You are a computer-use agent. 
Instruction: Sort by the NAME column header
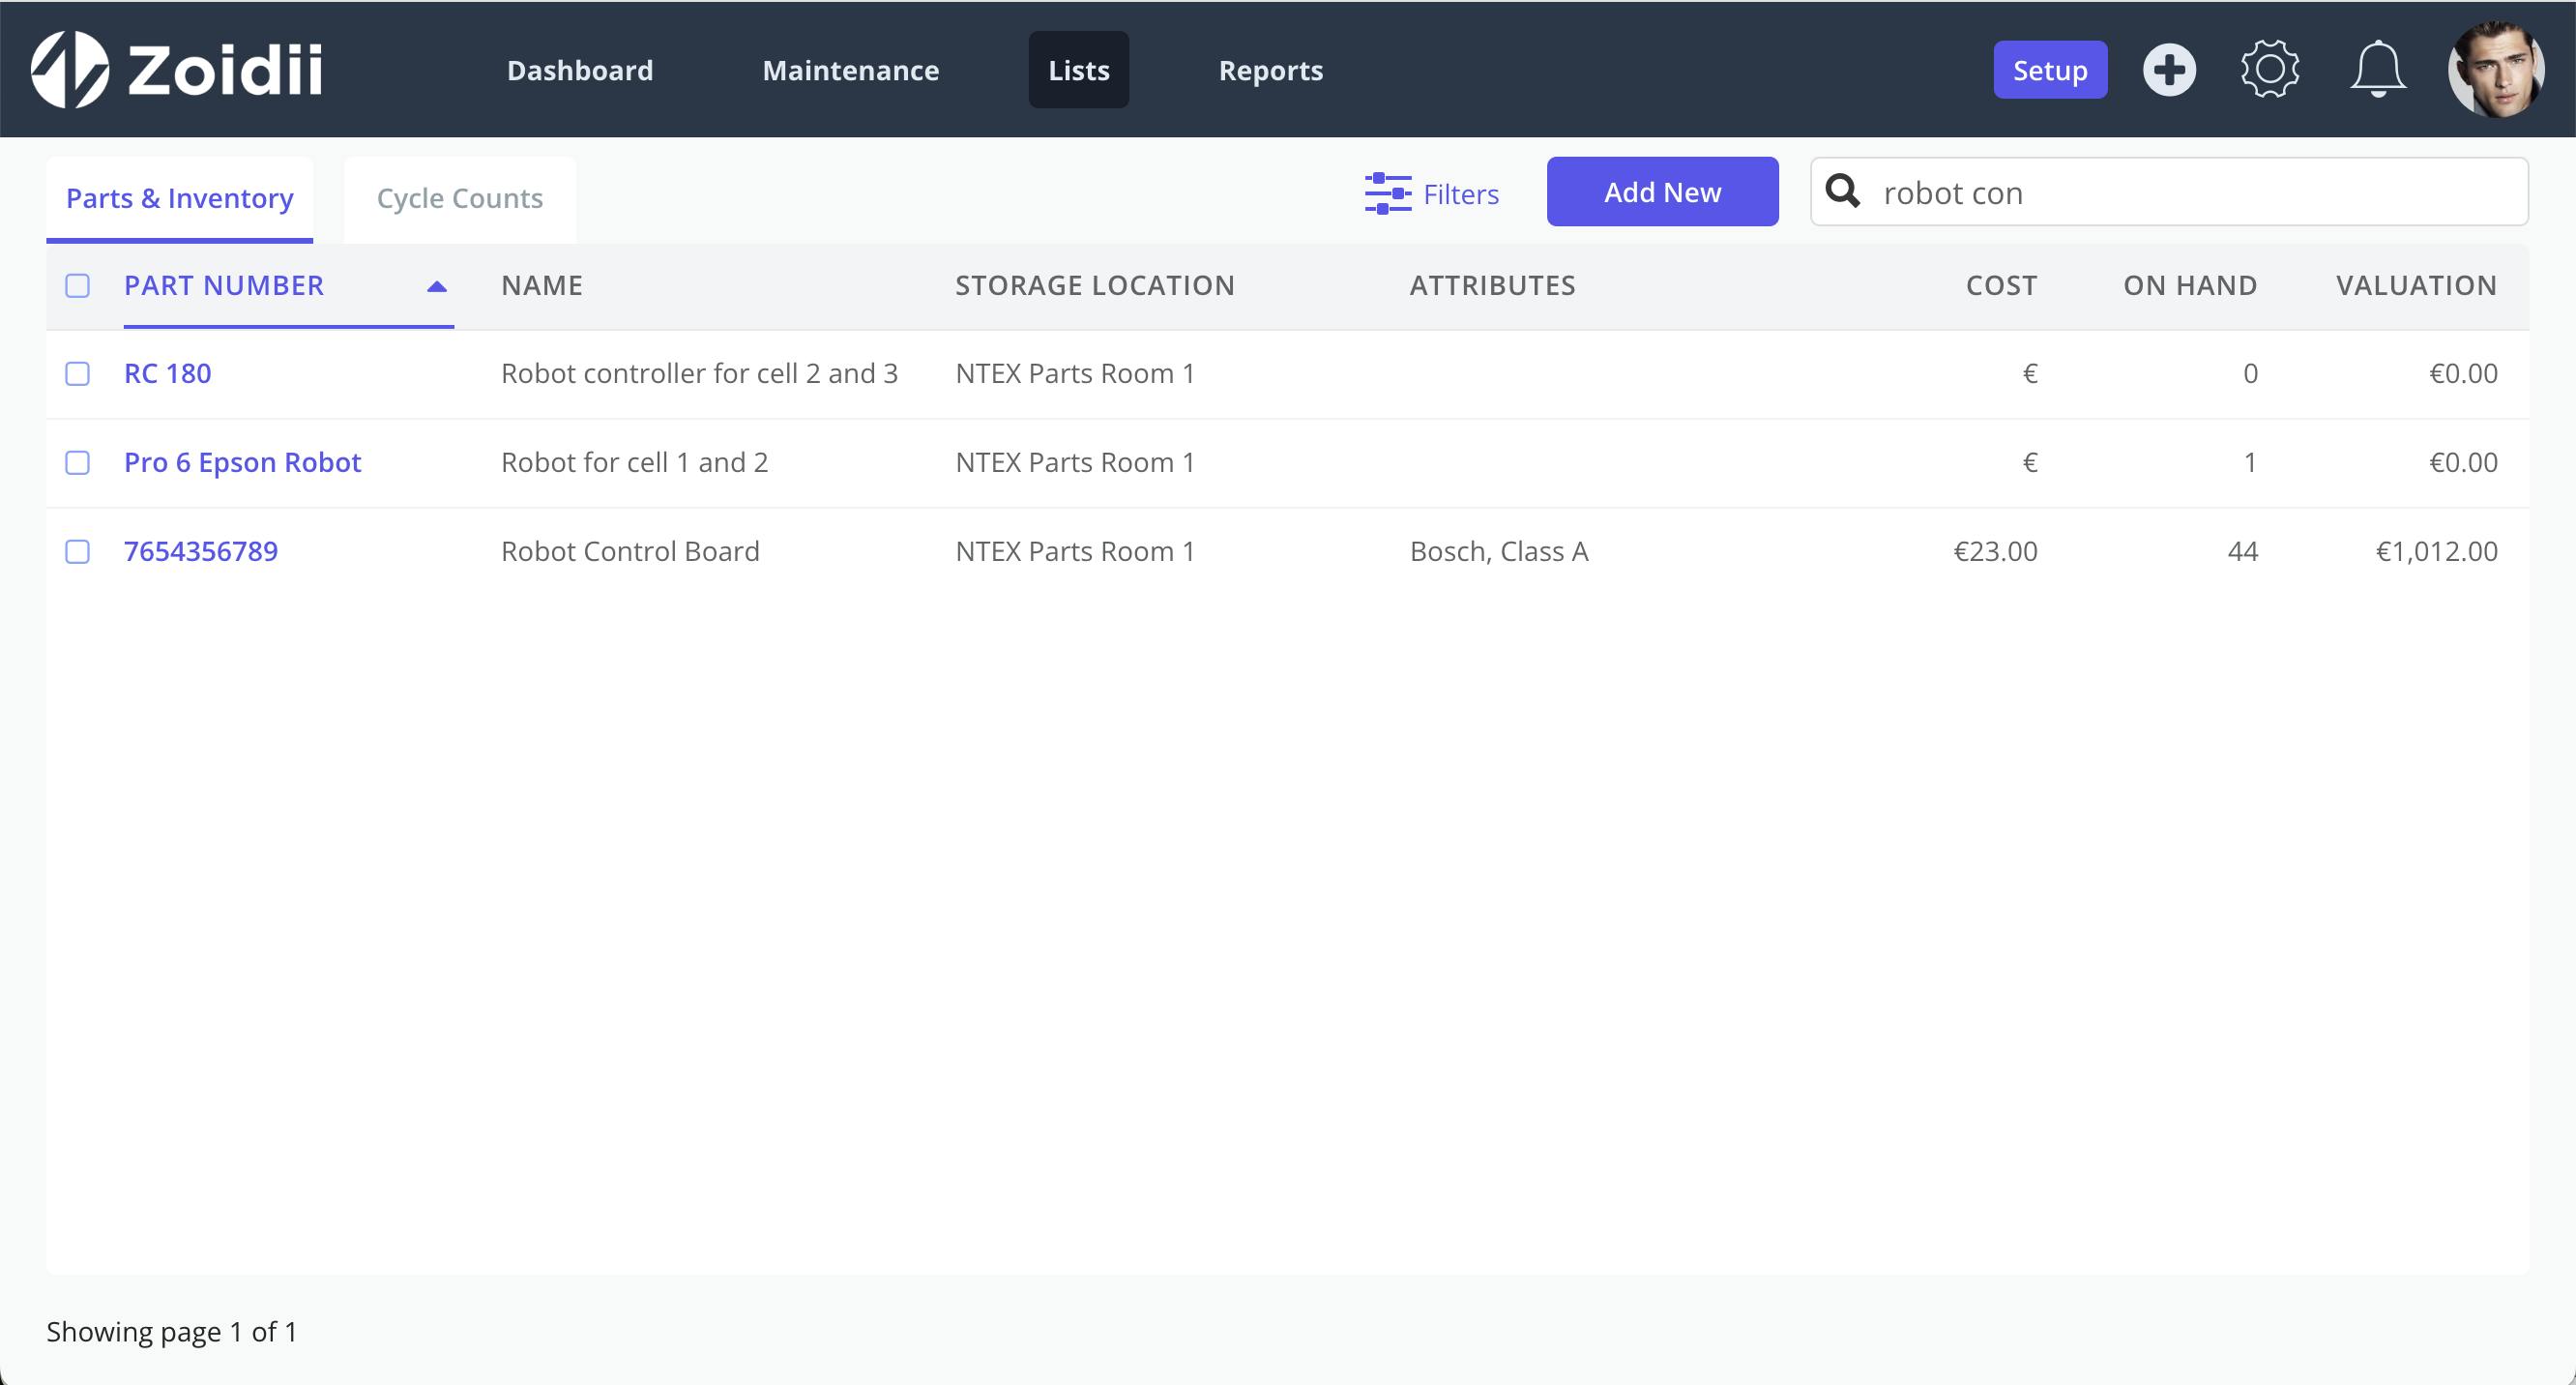542,286
